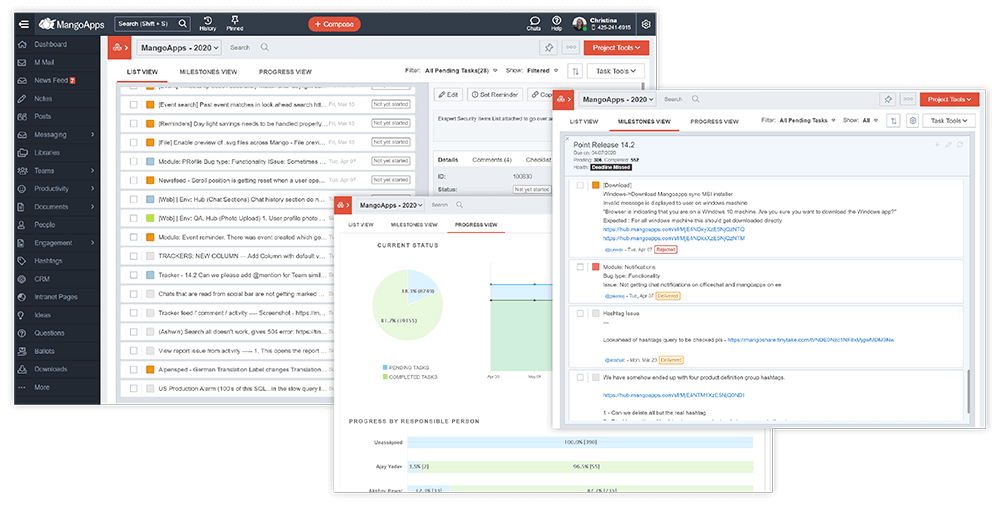This screenshot has width=1000, height=505.
Task: Switch to the LIST VIEW tab in the back window
Action: tap(142, 72)
